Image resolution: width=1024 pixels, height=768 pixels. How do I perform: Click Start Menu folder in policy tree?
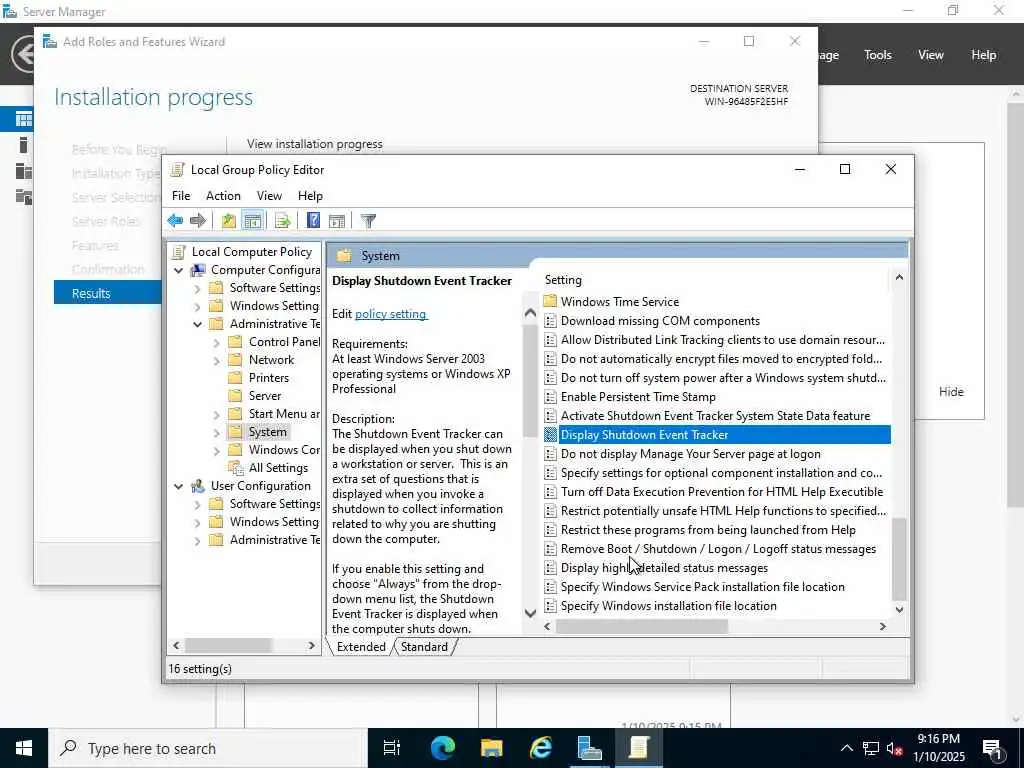[274, 414]
